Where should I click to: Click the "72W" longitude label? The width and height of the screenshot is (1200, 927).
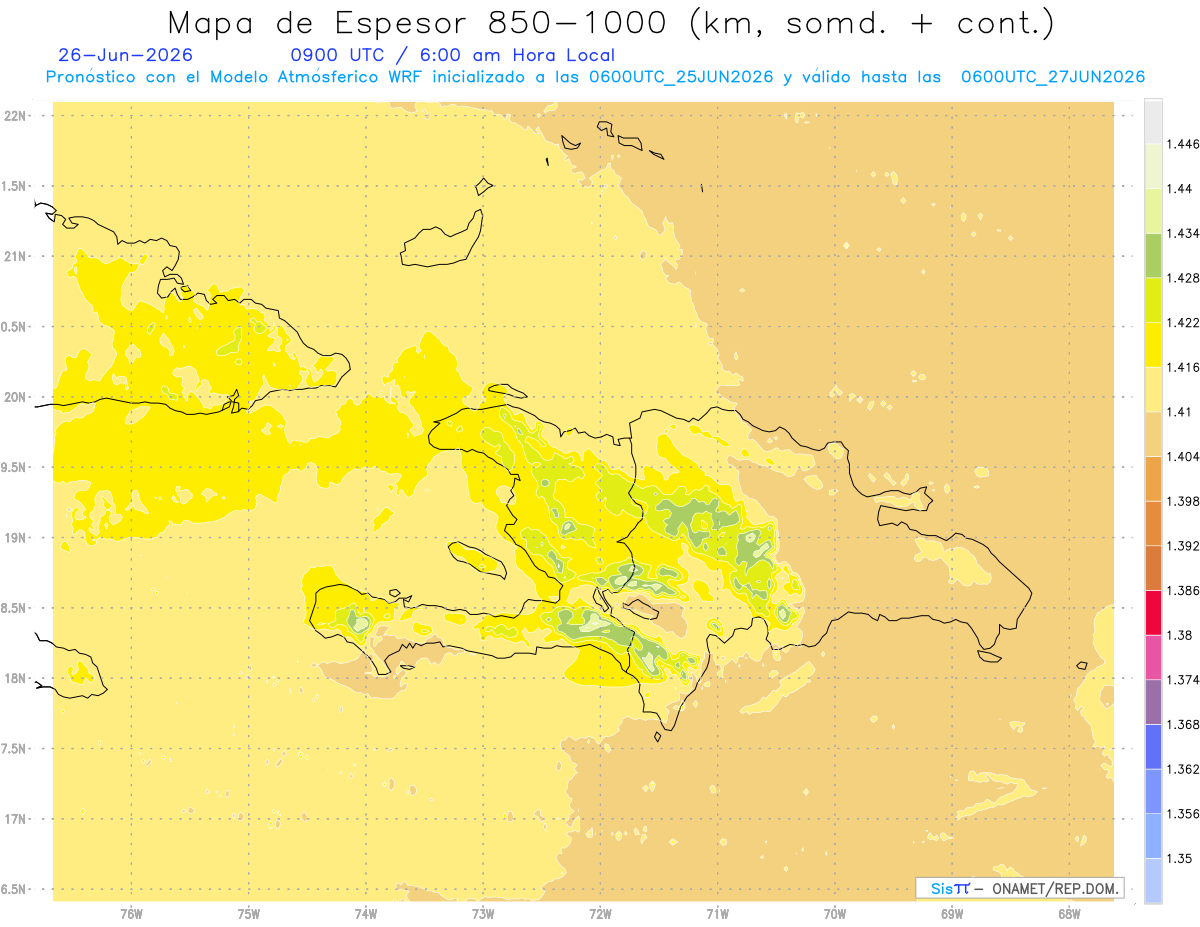pyautogui.click(x=601, y=914)
